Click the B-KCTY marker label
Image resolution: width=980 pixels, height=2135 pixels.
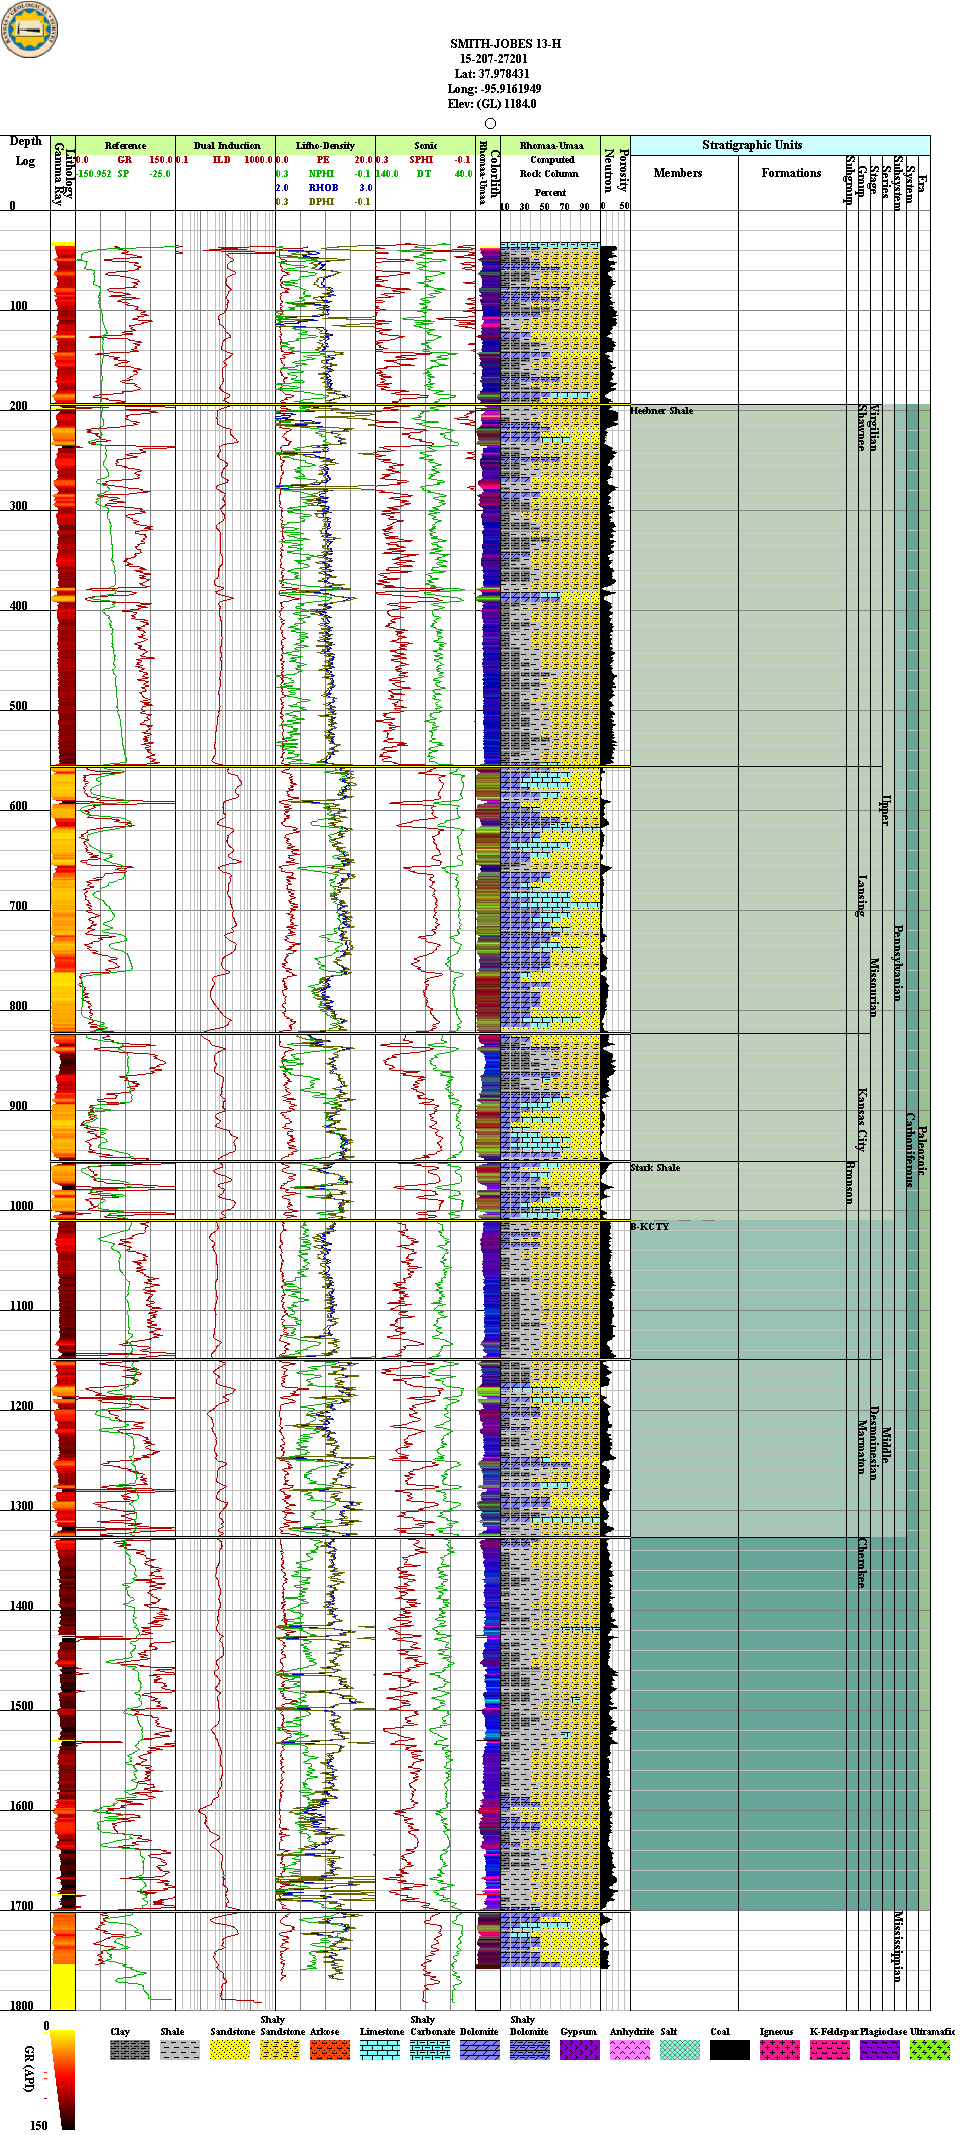(650, 1227)
